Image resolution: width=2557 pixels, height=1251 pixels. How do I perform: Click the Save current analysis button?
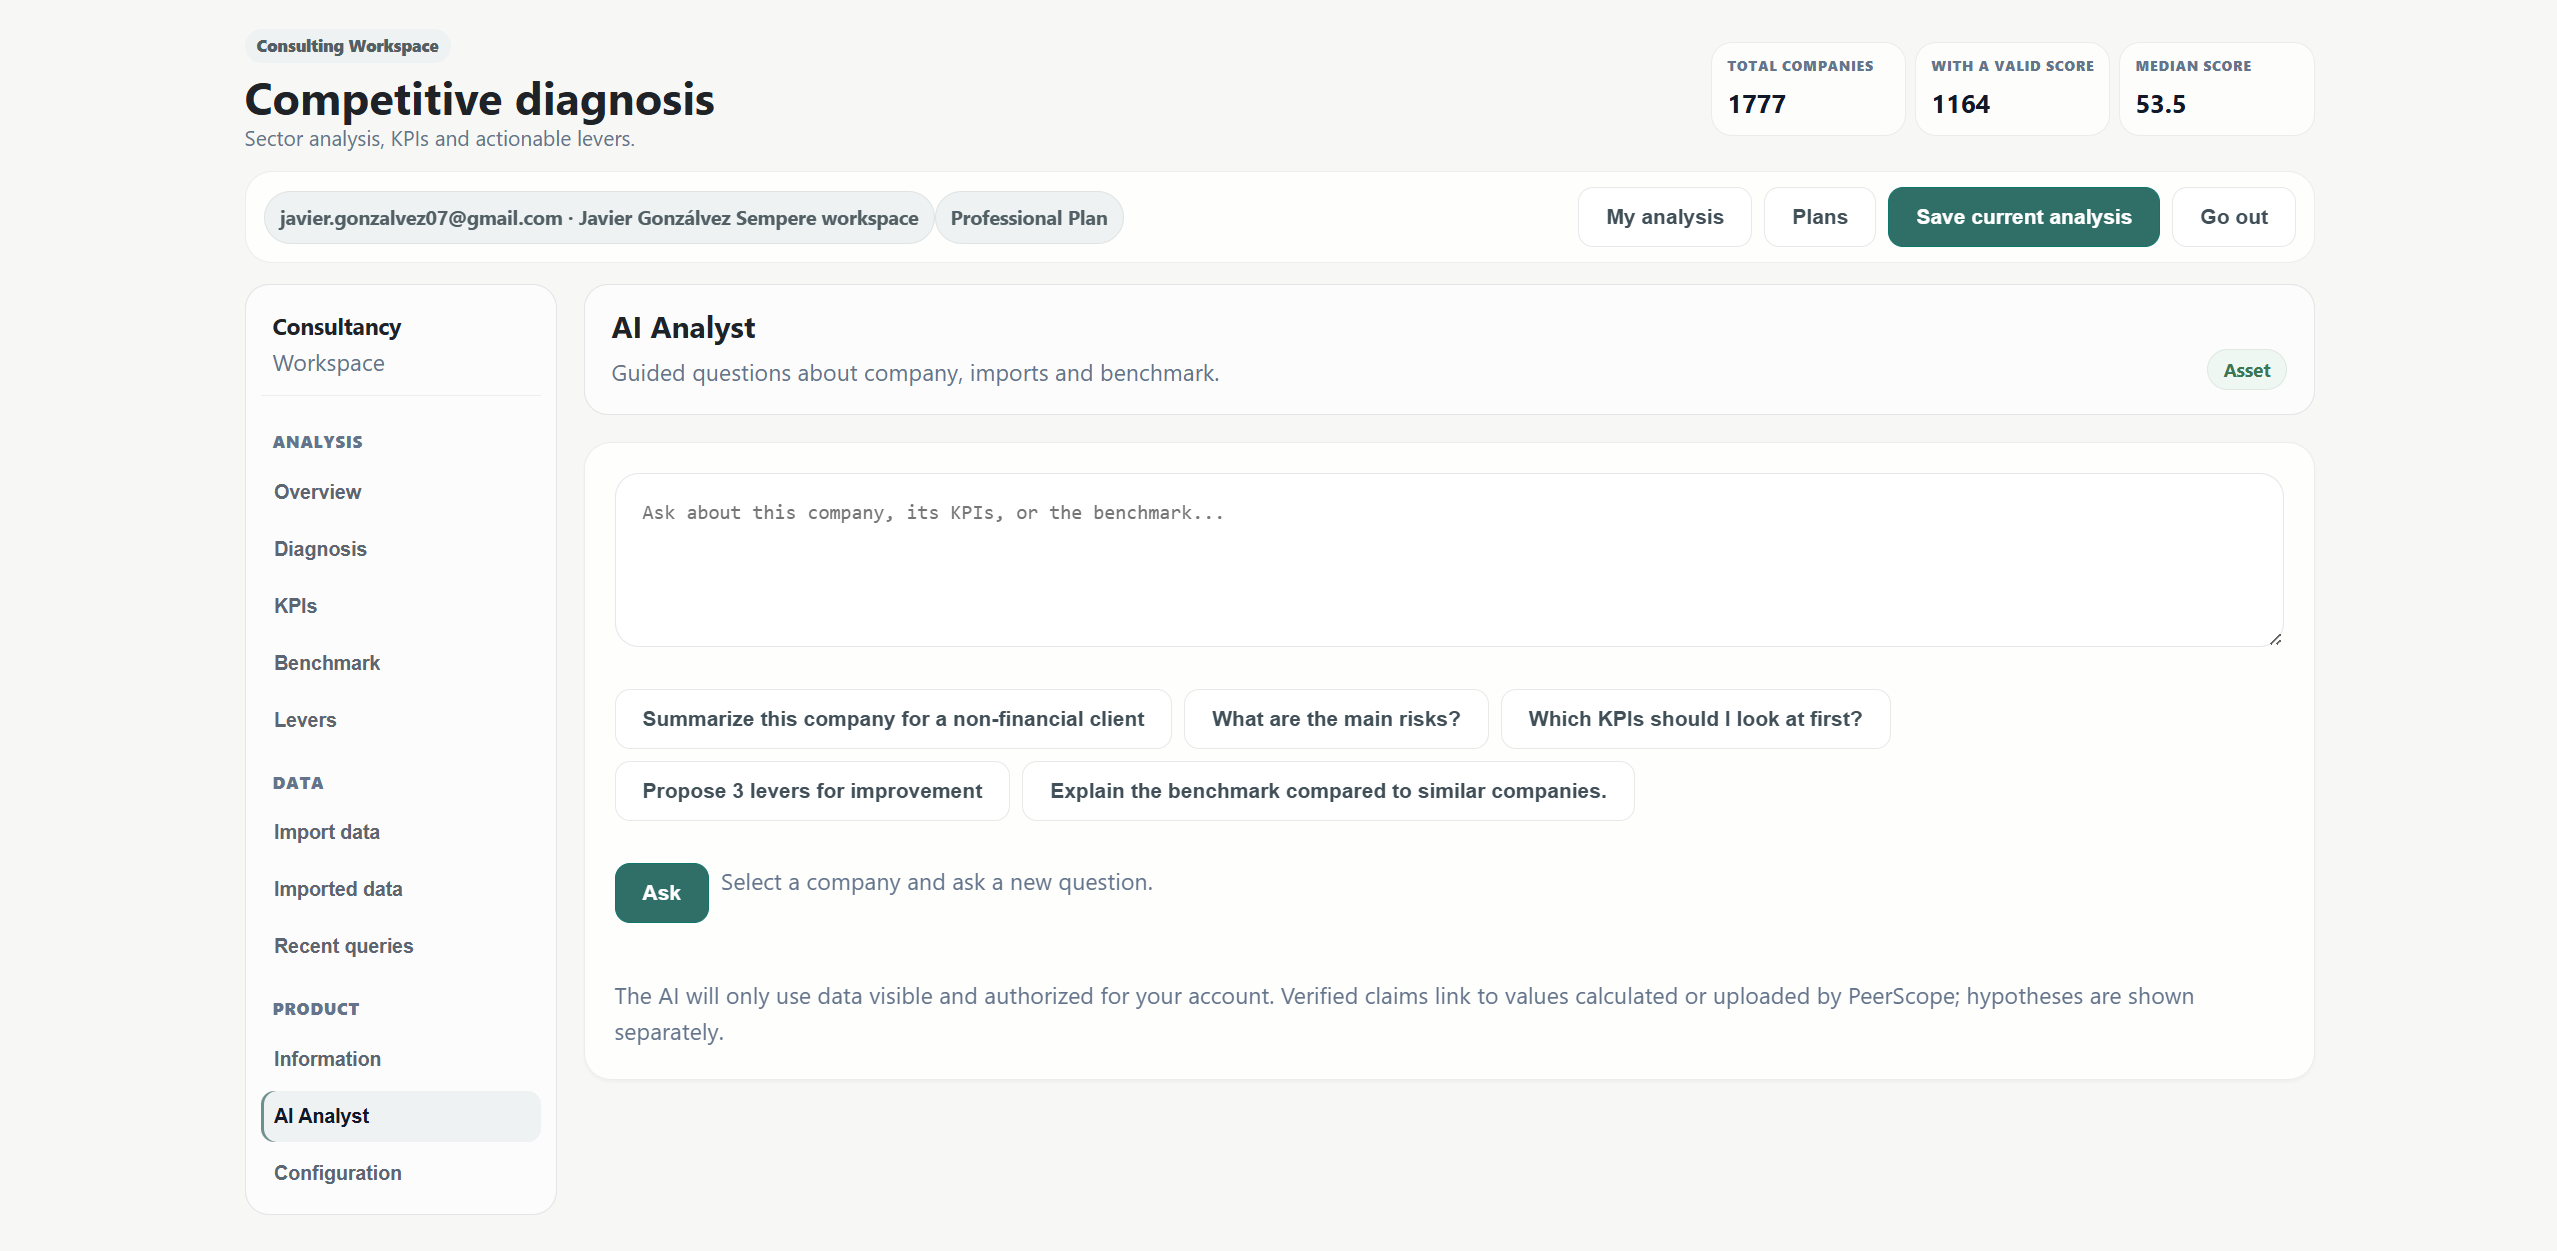pyautogui.click(x=2023, y=217)
